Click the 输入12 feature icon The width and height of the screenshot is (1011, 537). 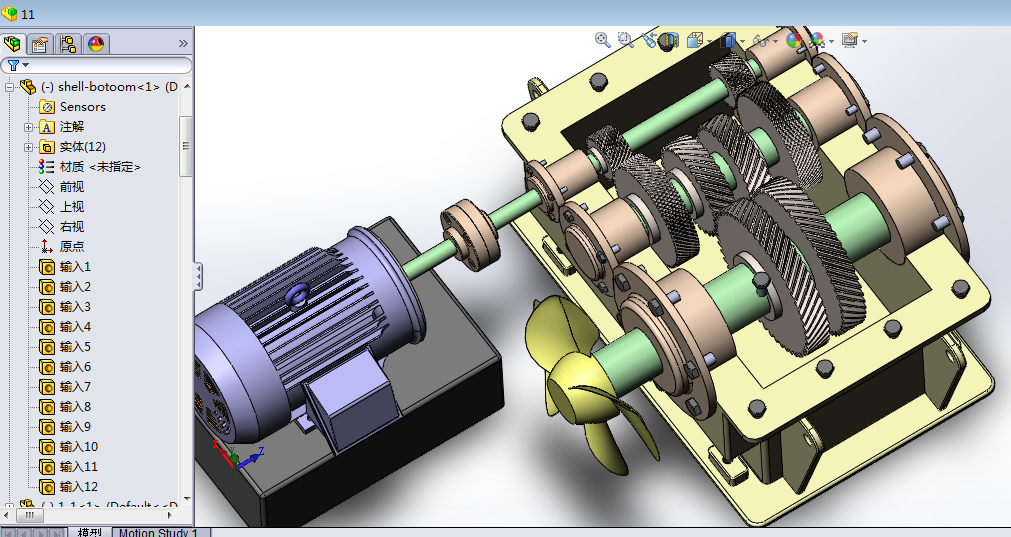[46, 487]
